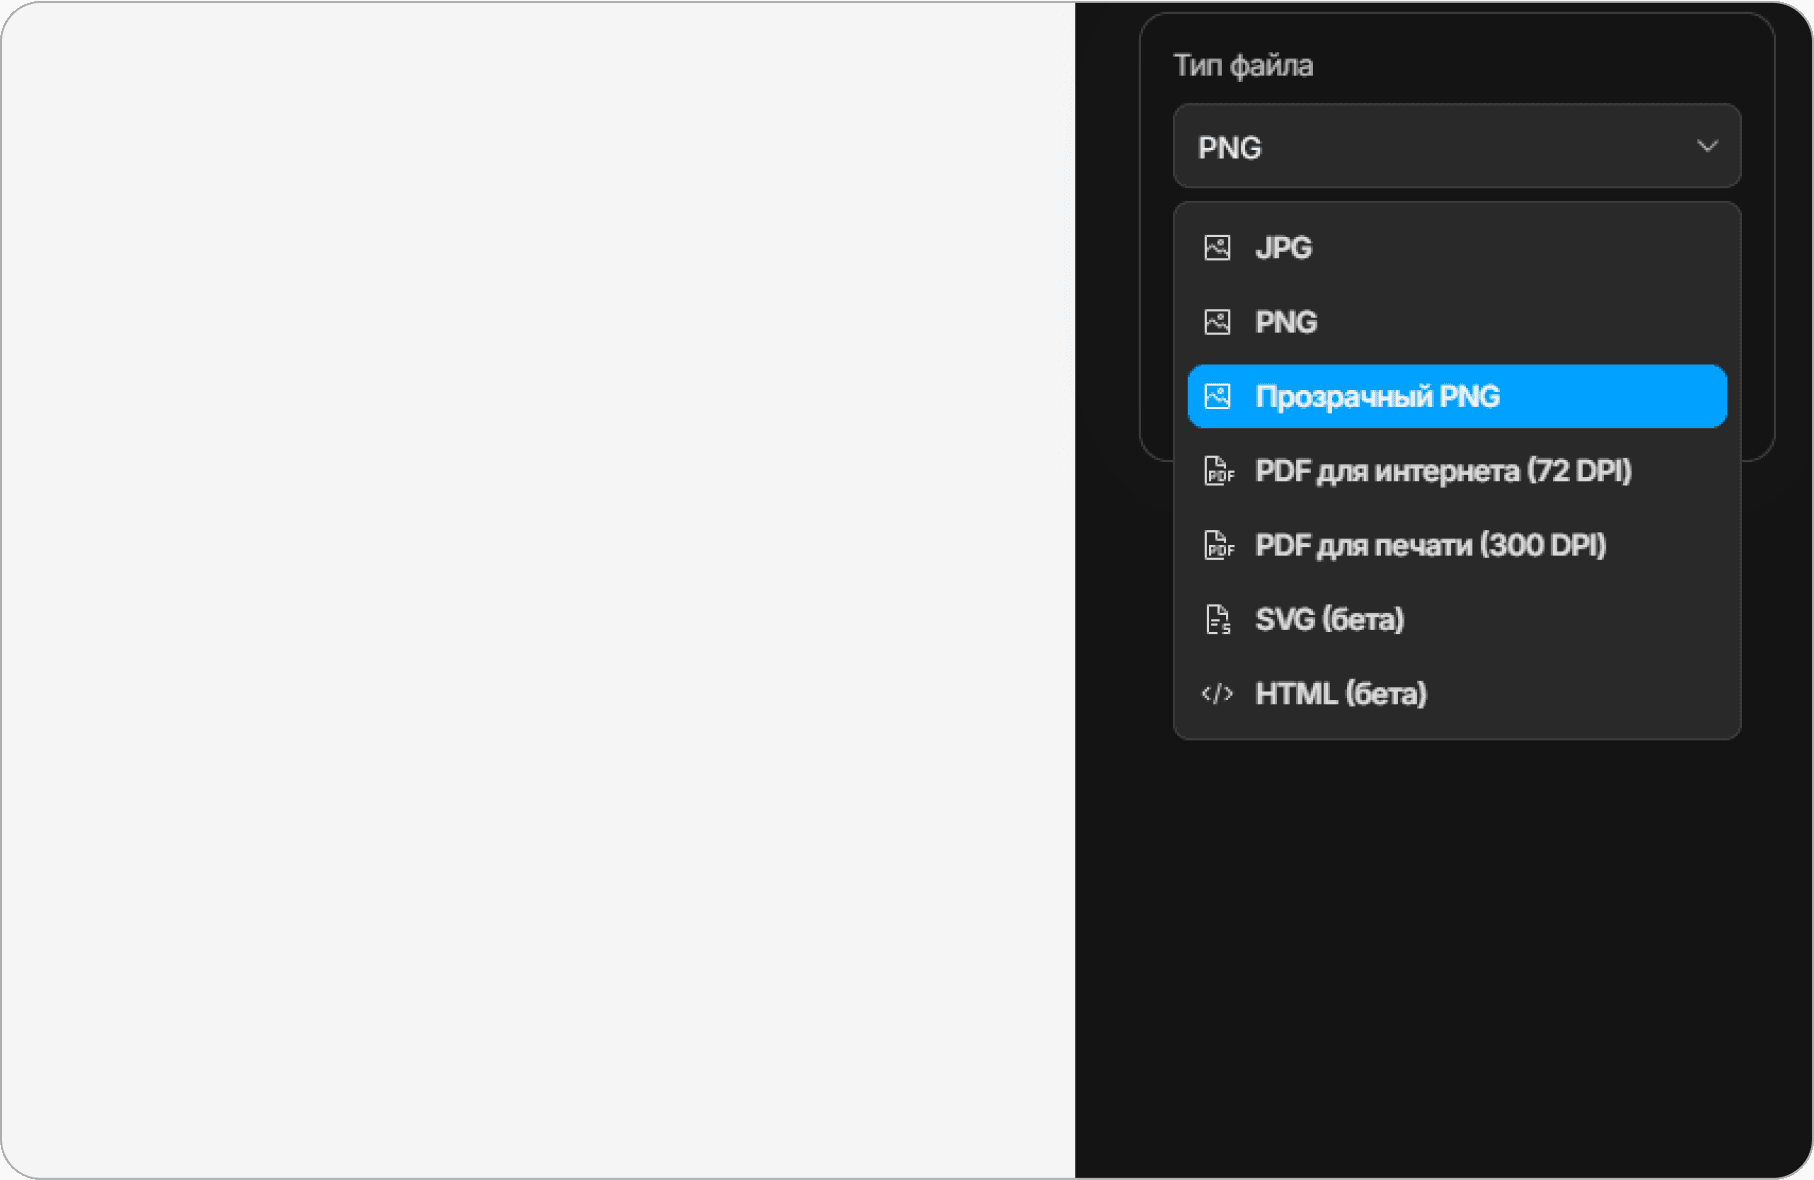Click the SVG document icon

[1217, 619]
